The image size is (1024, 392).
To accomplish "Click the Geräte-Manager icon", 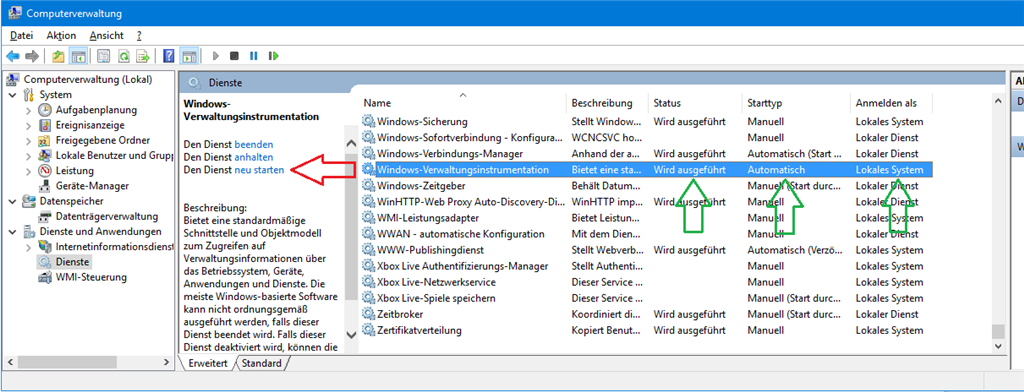I will (45, 186).
